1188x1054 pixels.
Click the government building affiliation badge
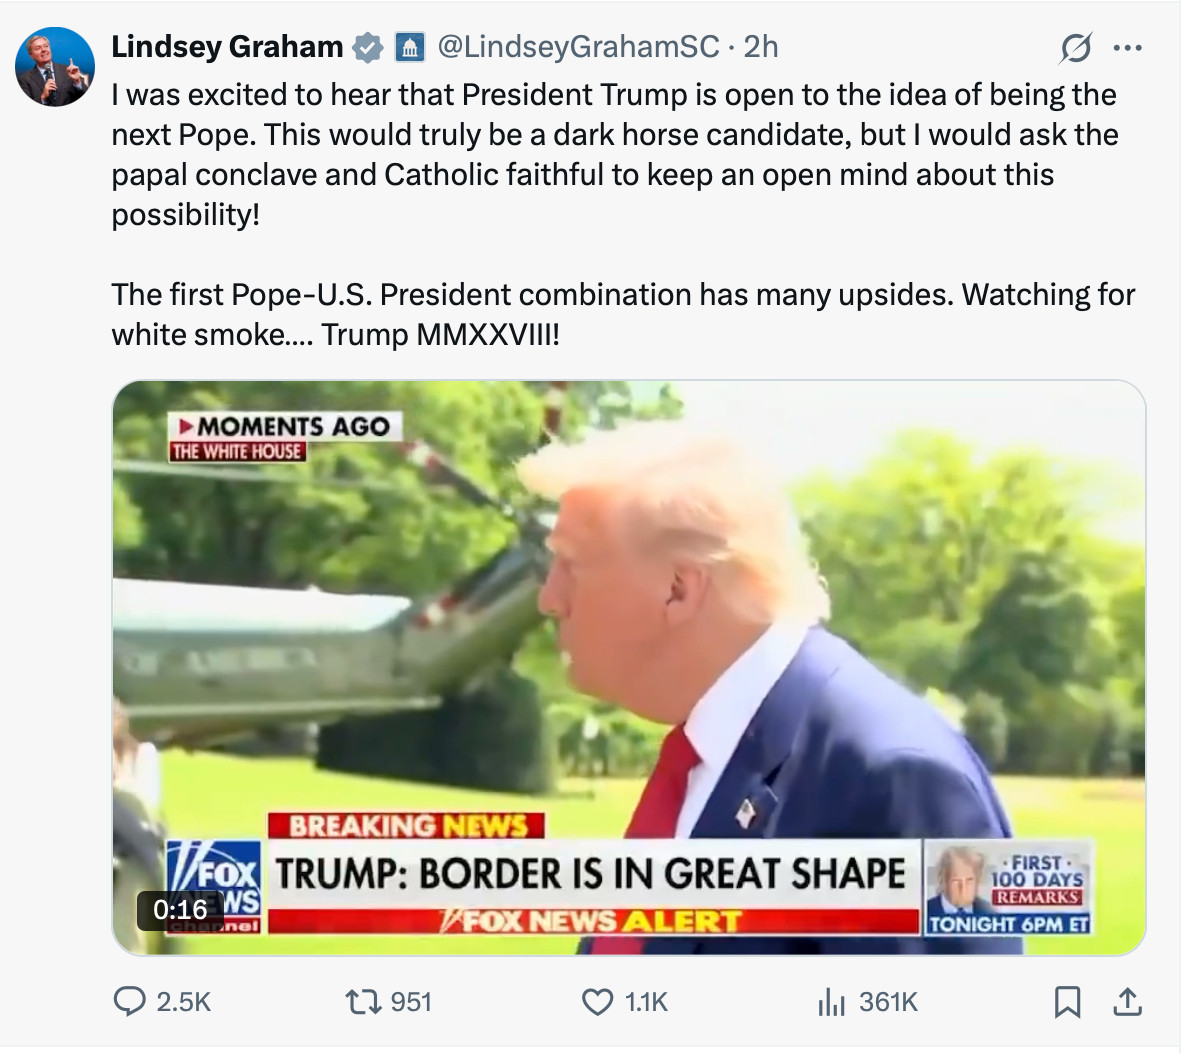click(x=410, y=48)
